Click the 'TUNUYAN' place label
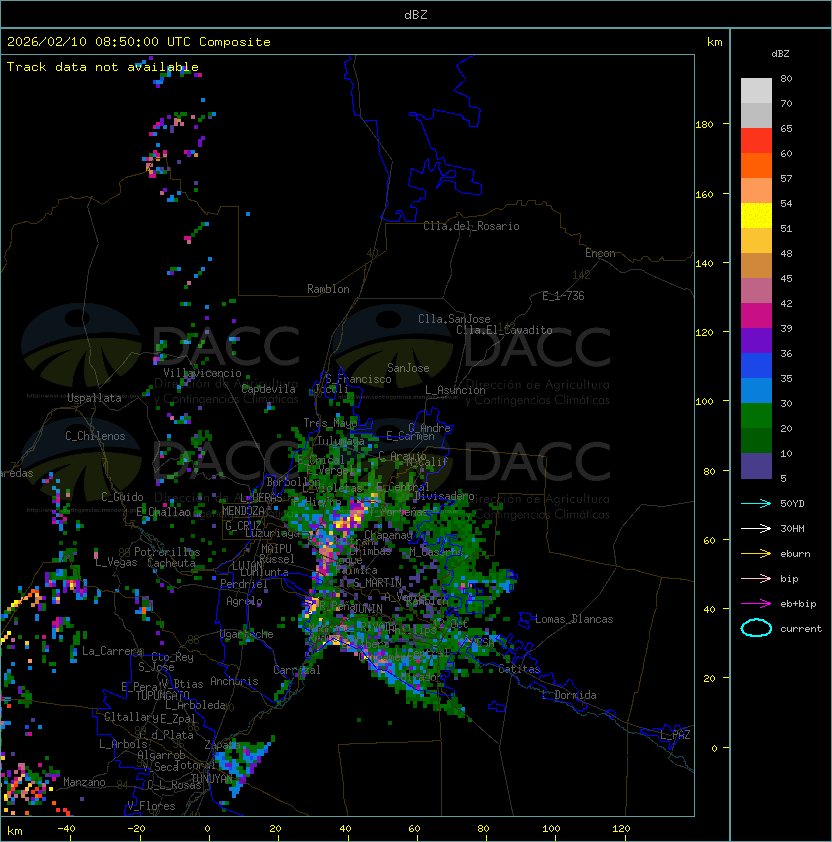Viewport: 832px width, 842px height. click(x=212, y=779)
